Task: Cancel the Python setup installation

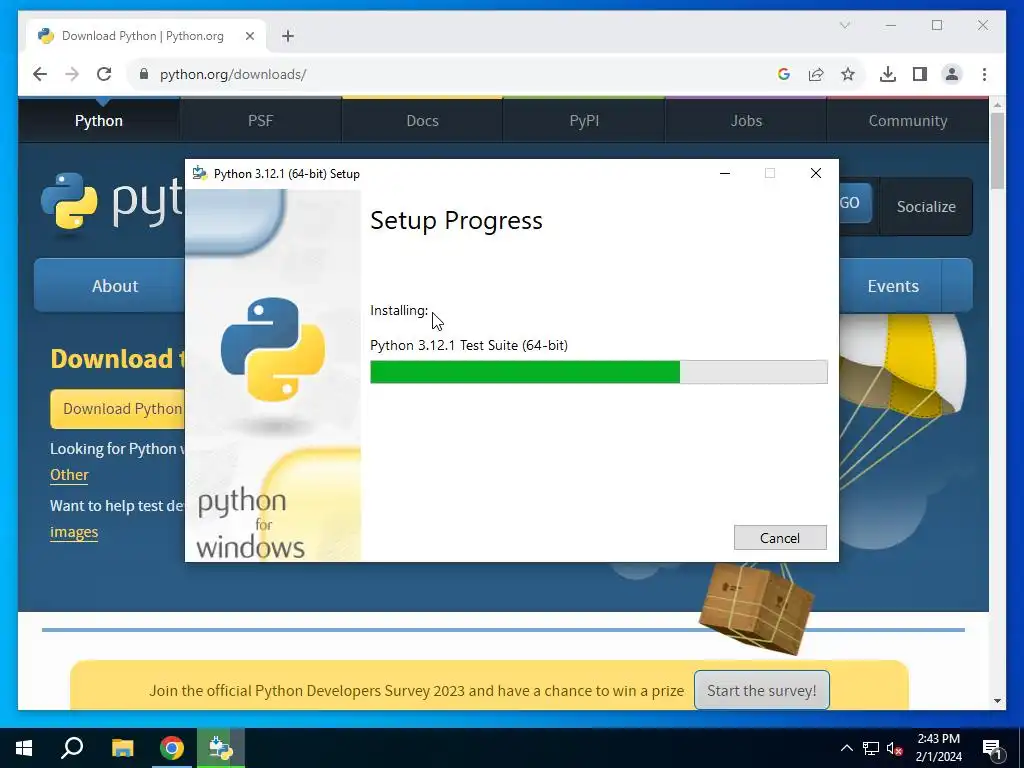Action: [x=780, y=537]
